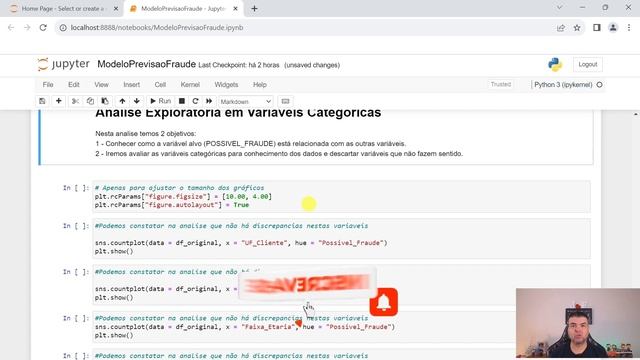The width and height of the screenshot is (640, 360).
Task: Open the browser profile icon
Action: click(613, 28)
